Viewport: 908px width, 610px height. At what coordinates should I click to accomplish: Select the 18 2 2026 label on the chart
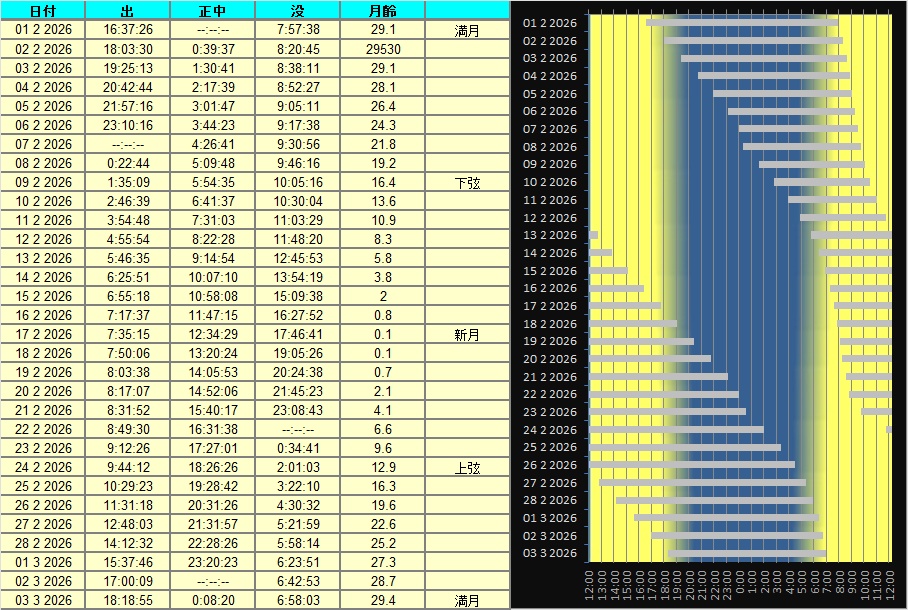coord(550,324)
